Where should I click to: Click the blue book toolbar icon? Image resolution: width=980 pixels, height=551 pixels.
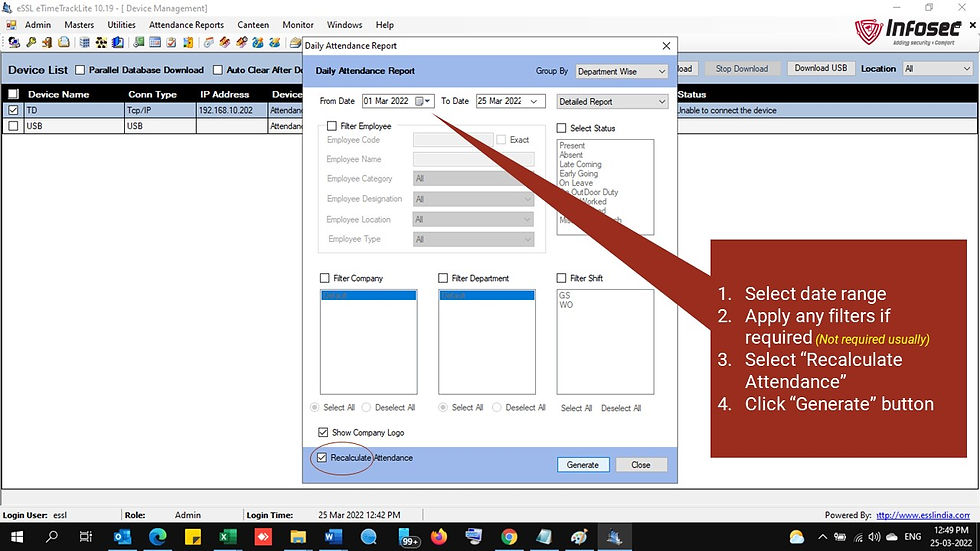click(118, 42)
